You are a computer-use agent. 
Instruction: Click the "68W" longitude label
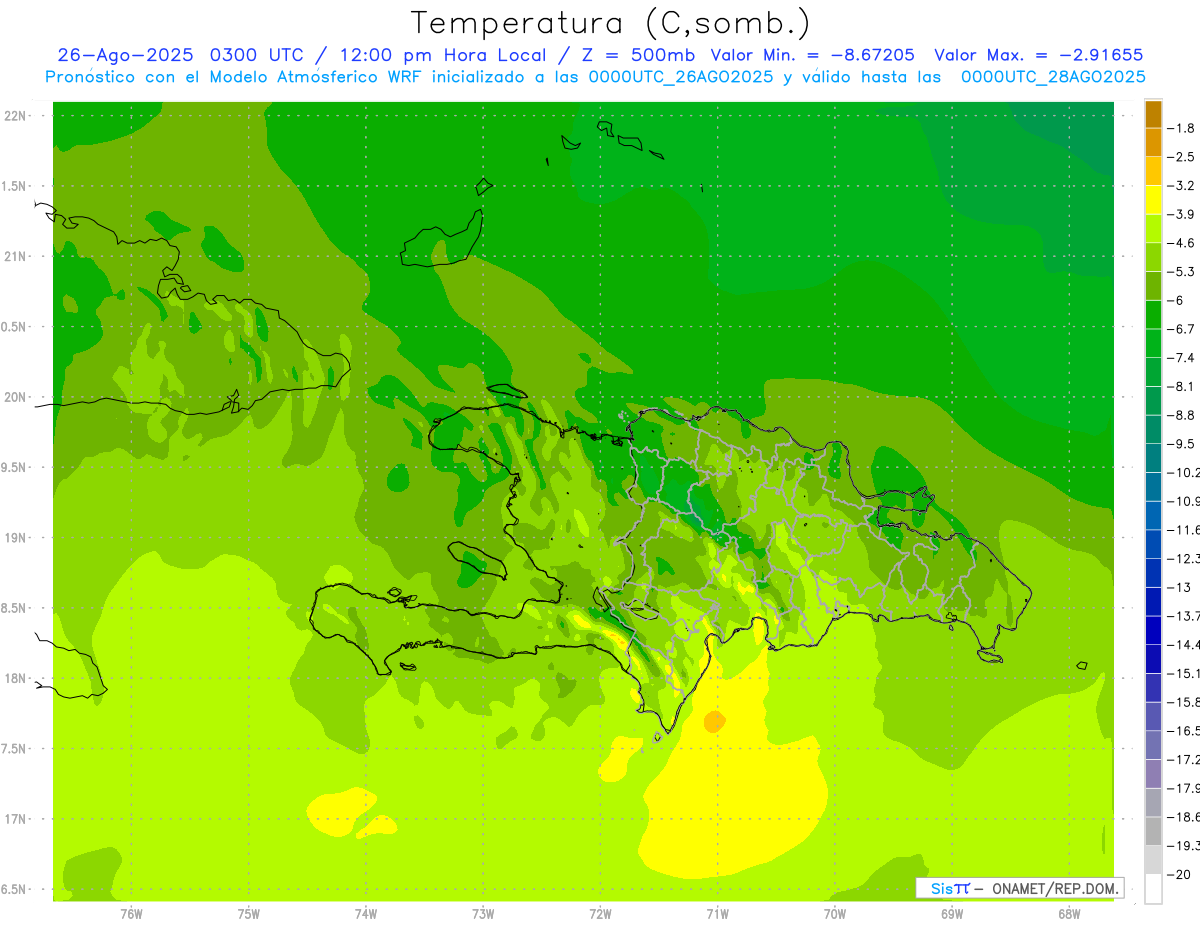click(x=1069, y=914)
